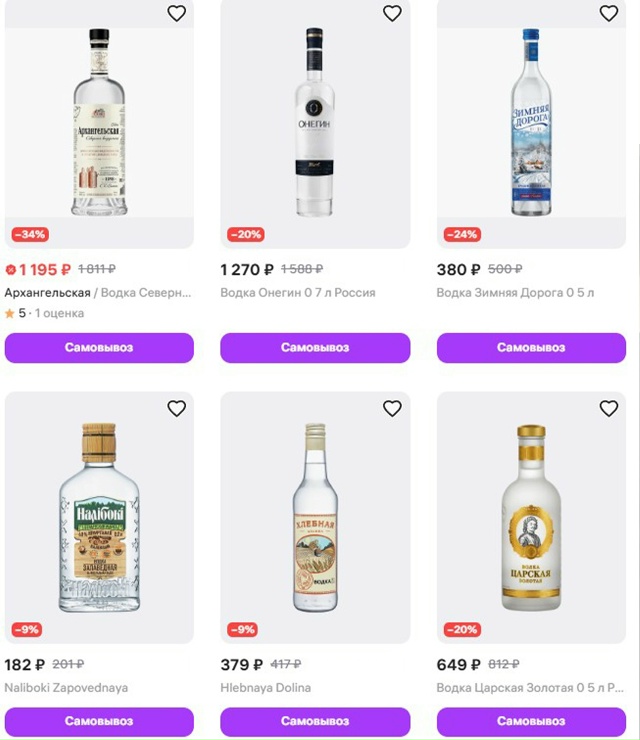The height and width of the screenshot is (740, 640).
Task: Favorite Царская Золотая vodka via heart
Action: tap(608, 408)
